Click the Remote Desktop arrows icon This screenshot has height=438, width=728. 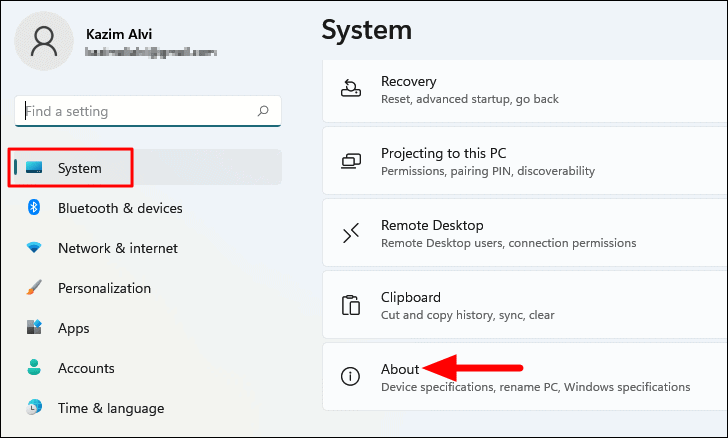point(351,233)
